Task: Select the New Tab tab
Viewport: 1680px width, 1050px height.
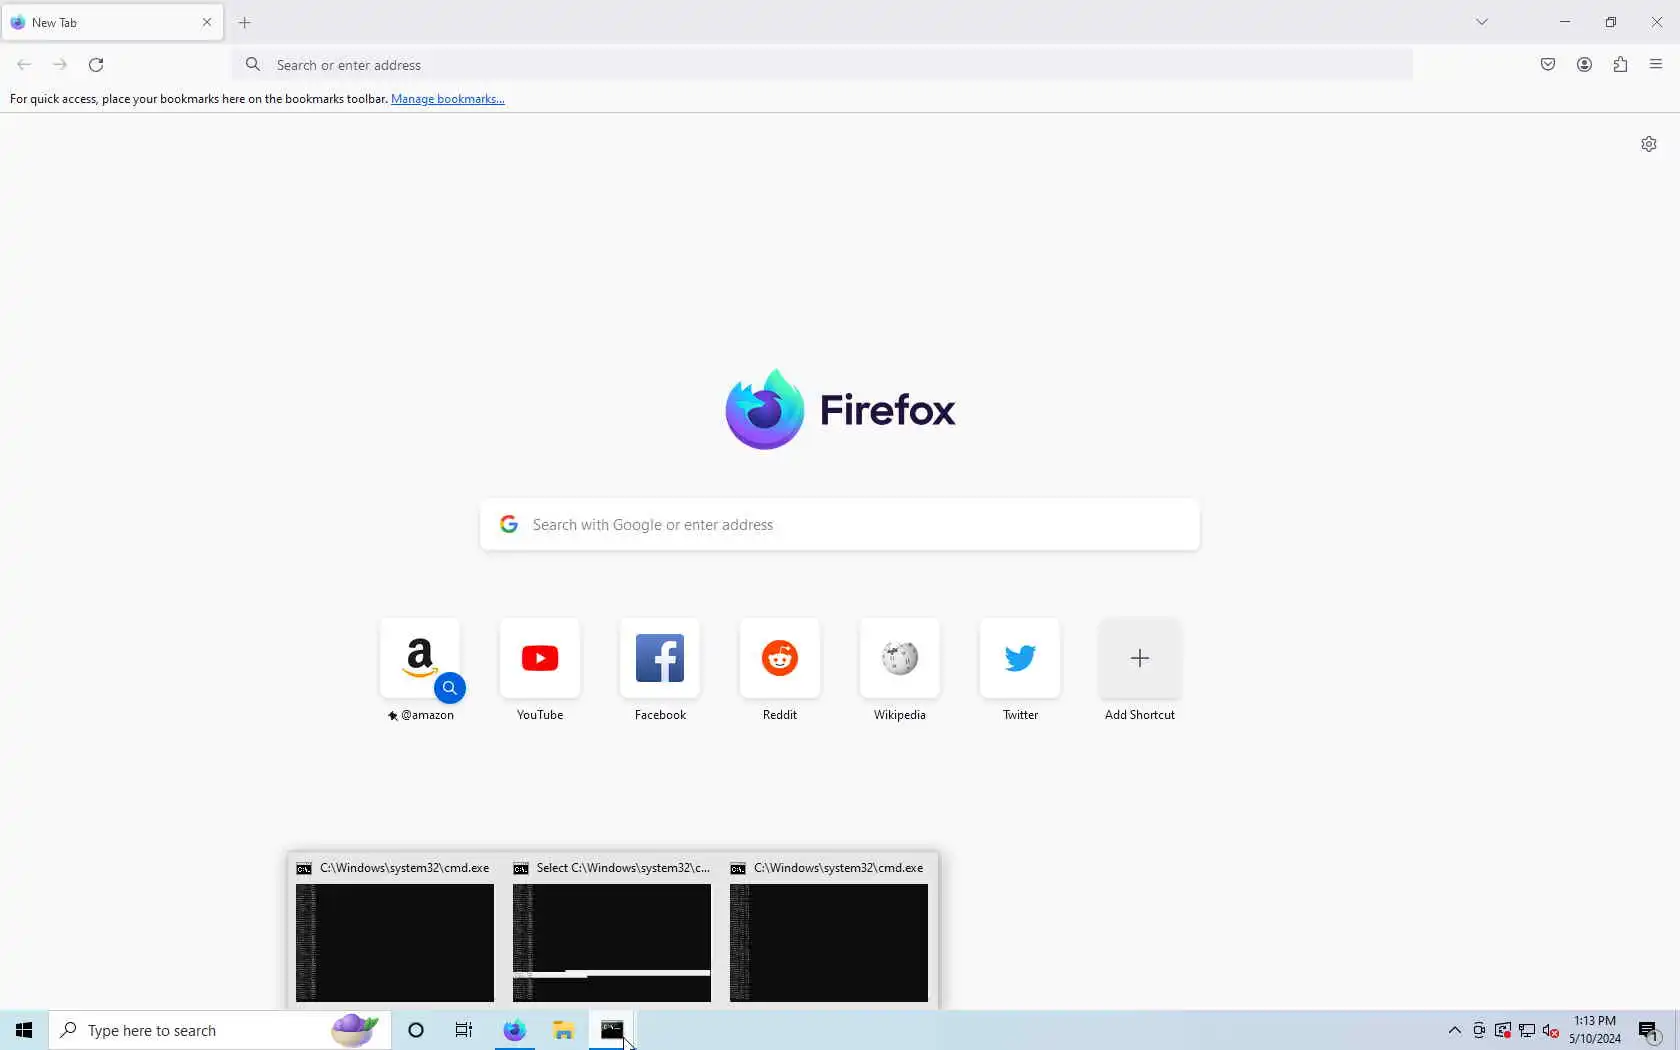Action: tap(112, 22)
